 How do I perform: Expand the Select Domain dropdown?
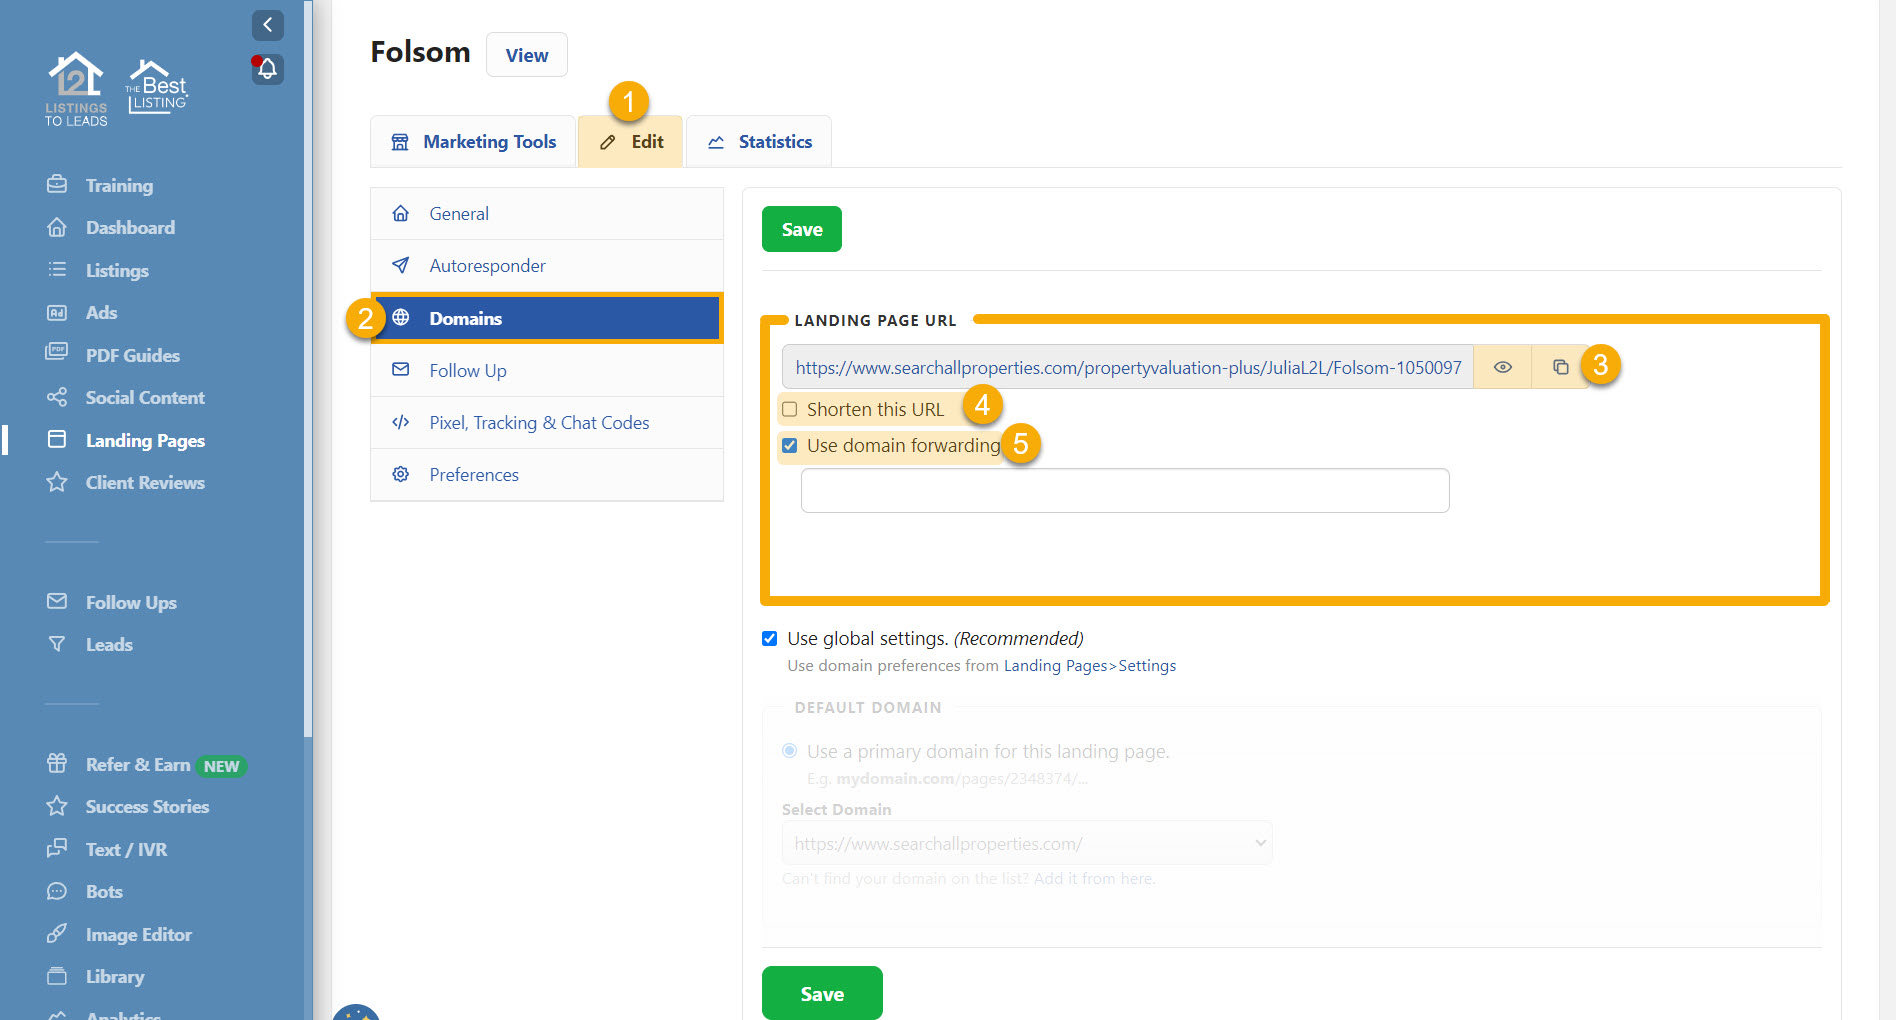[x=1026, y=844]
